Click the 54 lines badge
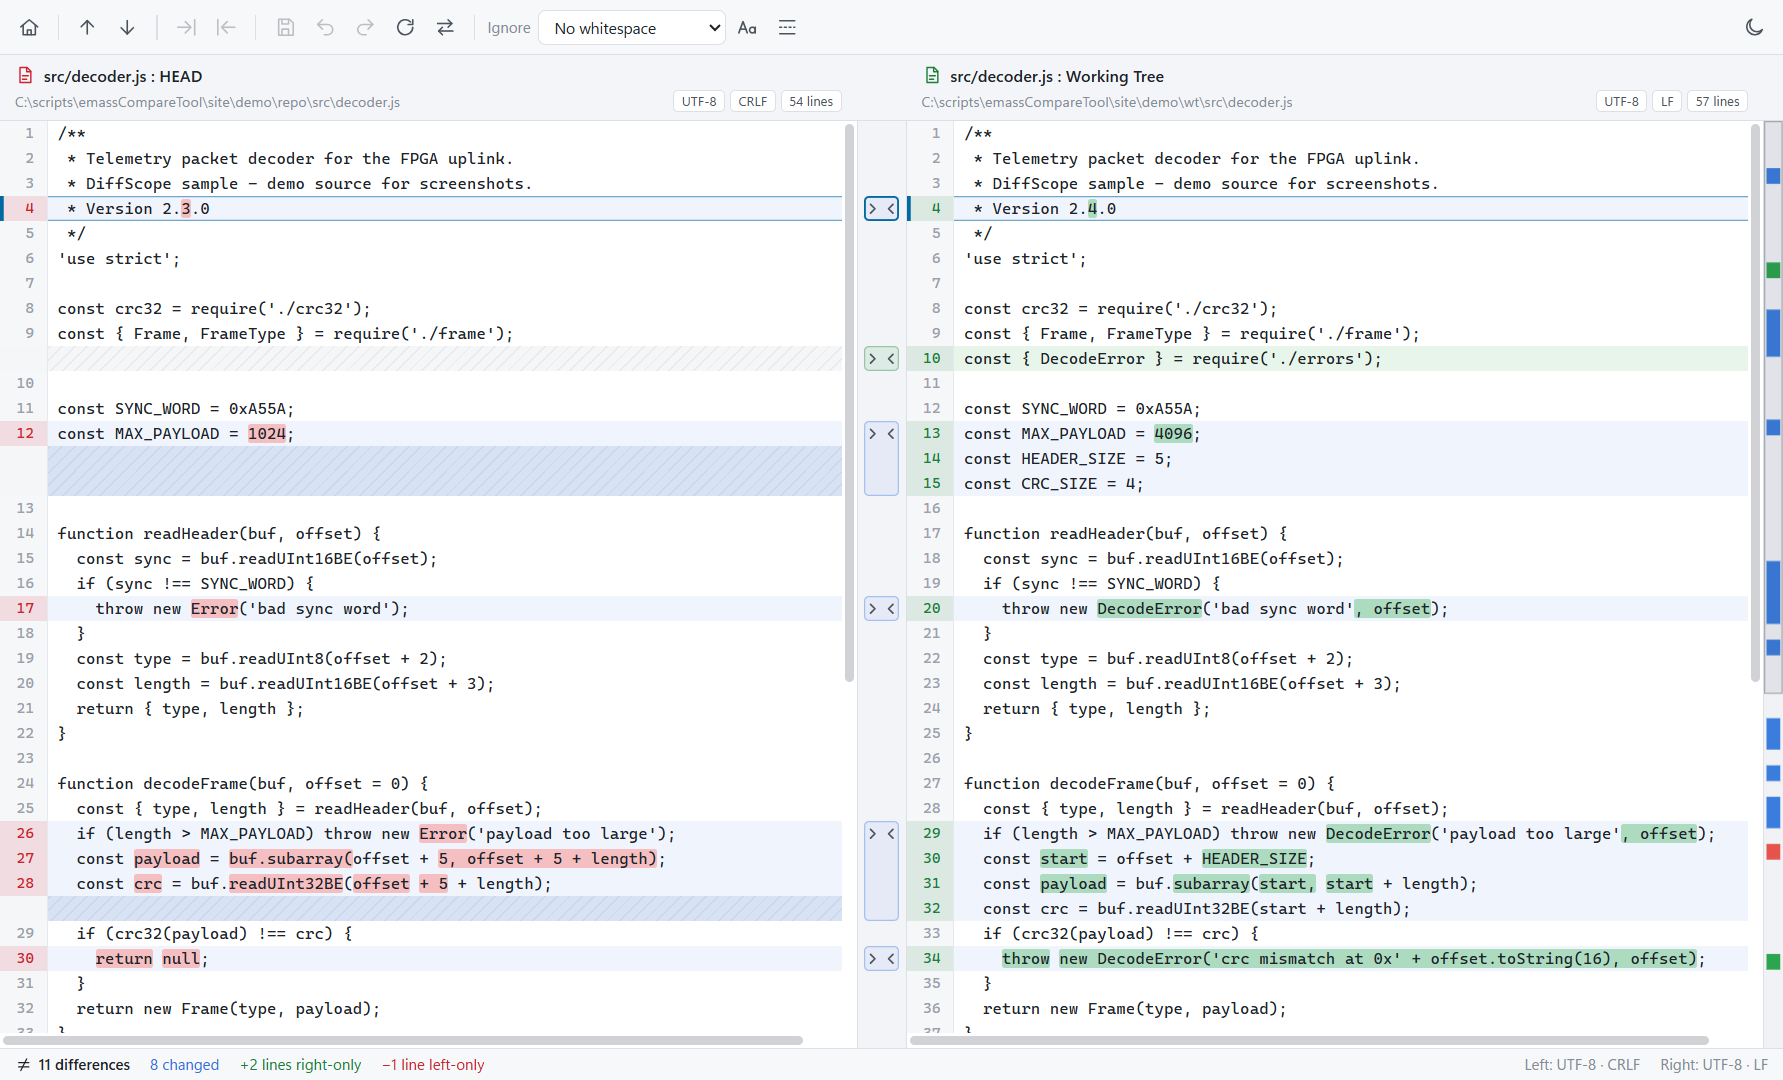 click(x=811, y=102)
